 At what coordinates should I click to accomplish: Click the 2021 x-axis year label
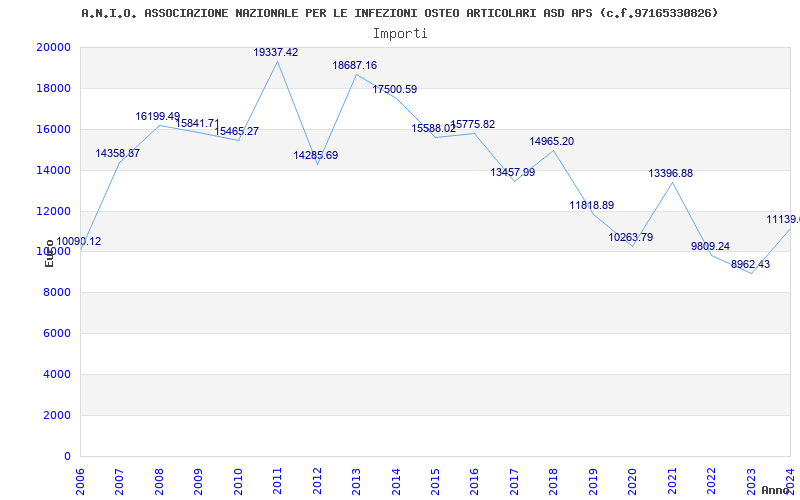(x=672, y=481)
